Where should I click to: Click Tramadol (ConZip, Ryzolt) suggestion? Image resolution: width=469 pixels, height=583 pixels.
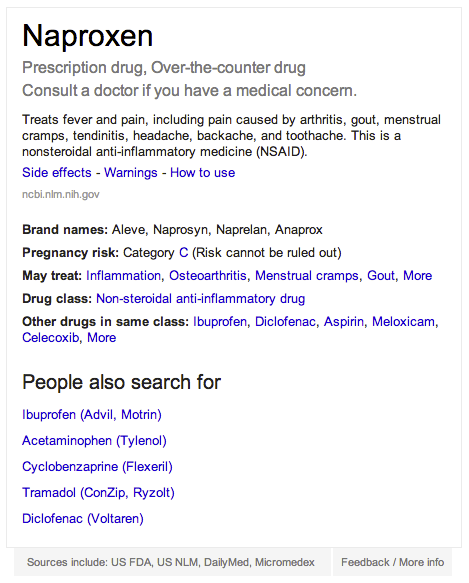98,493
